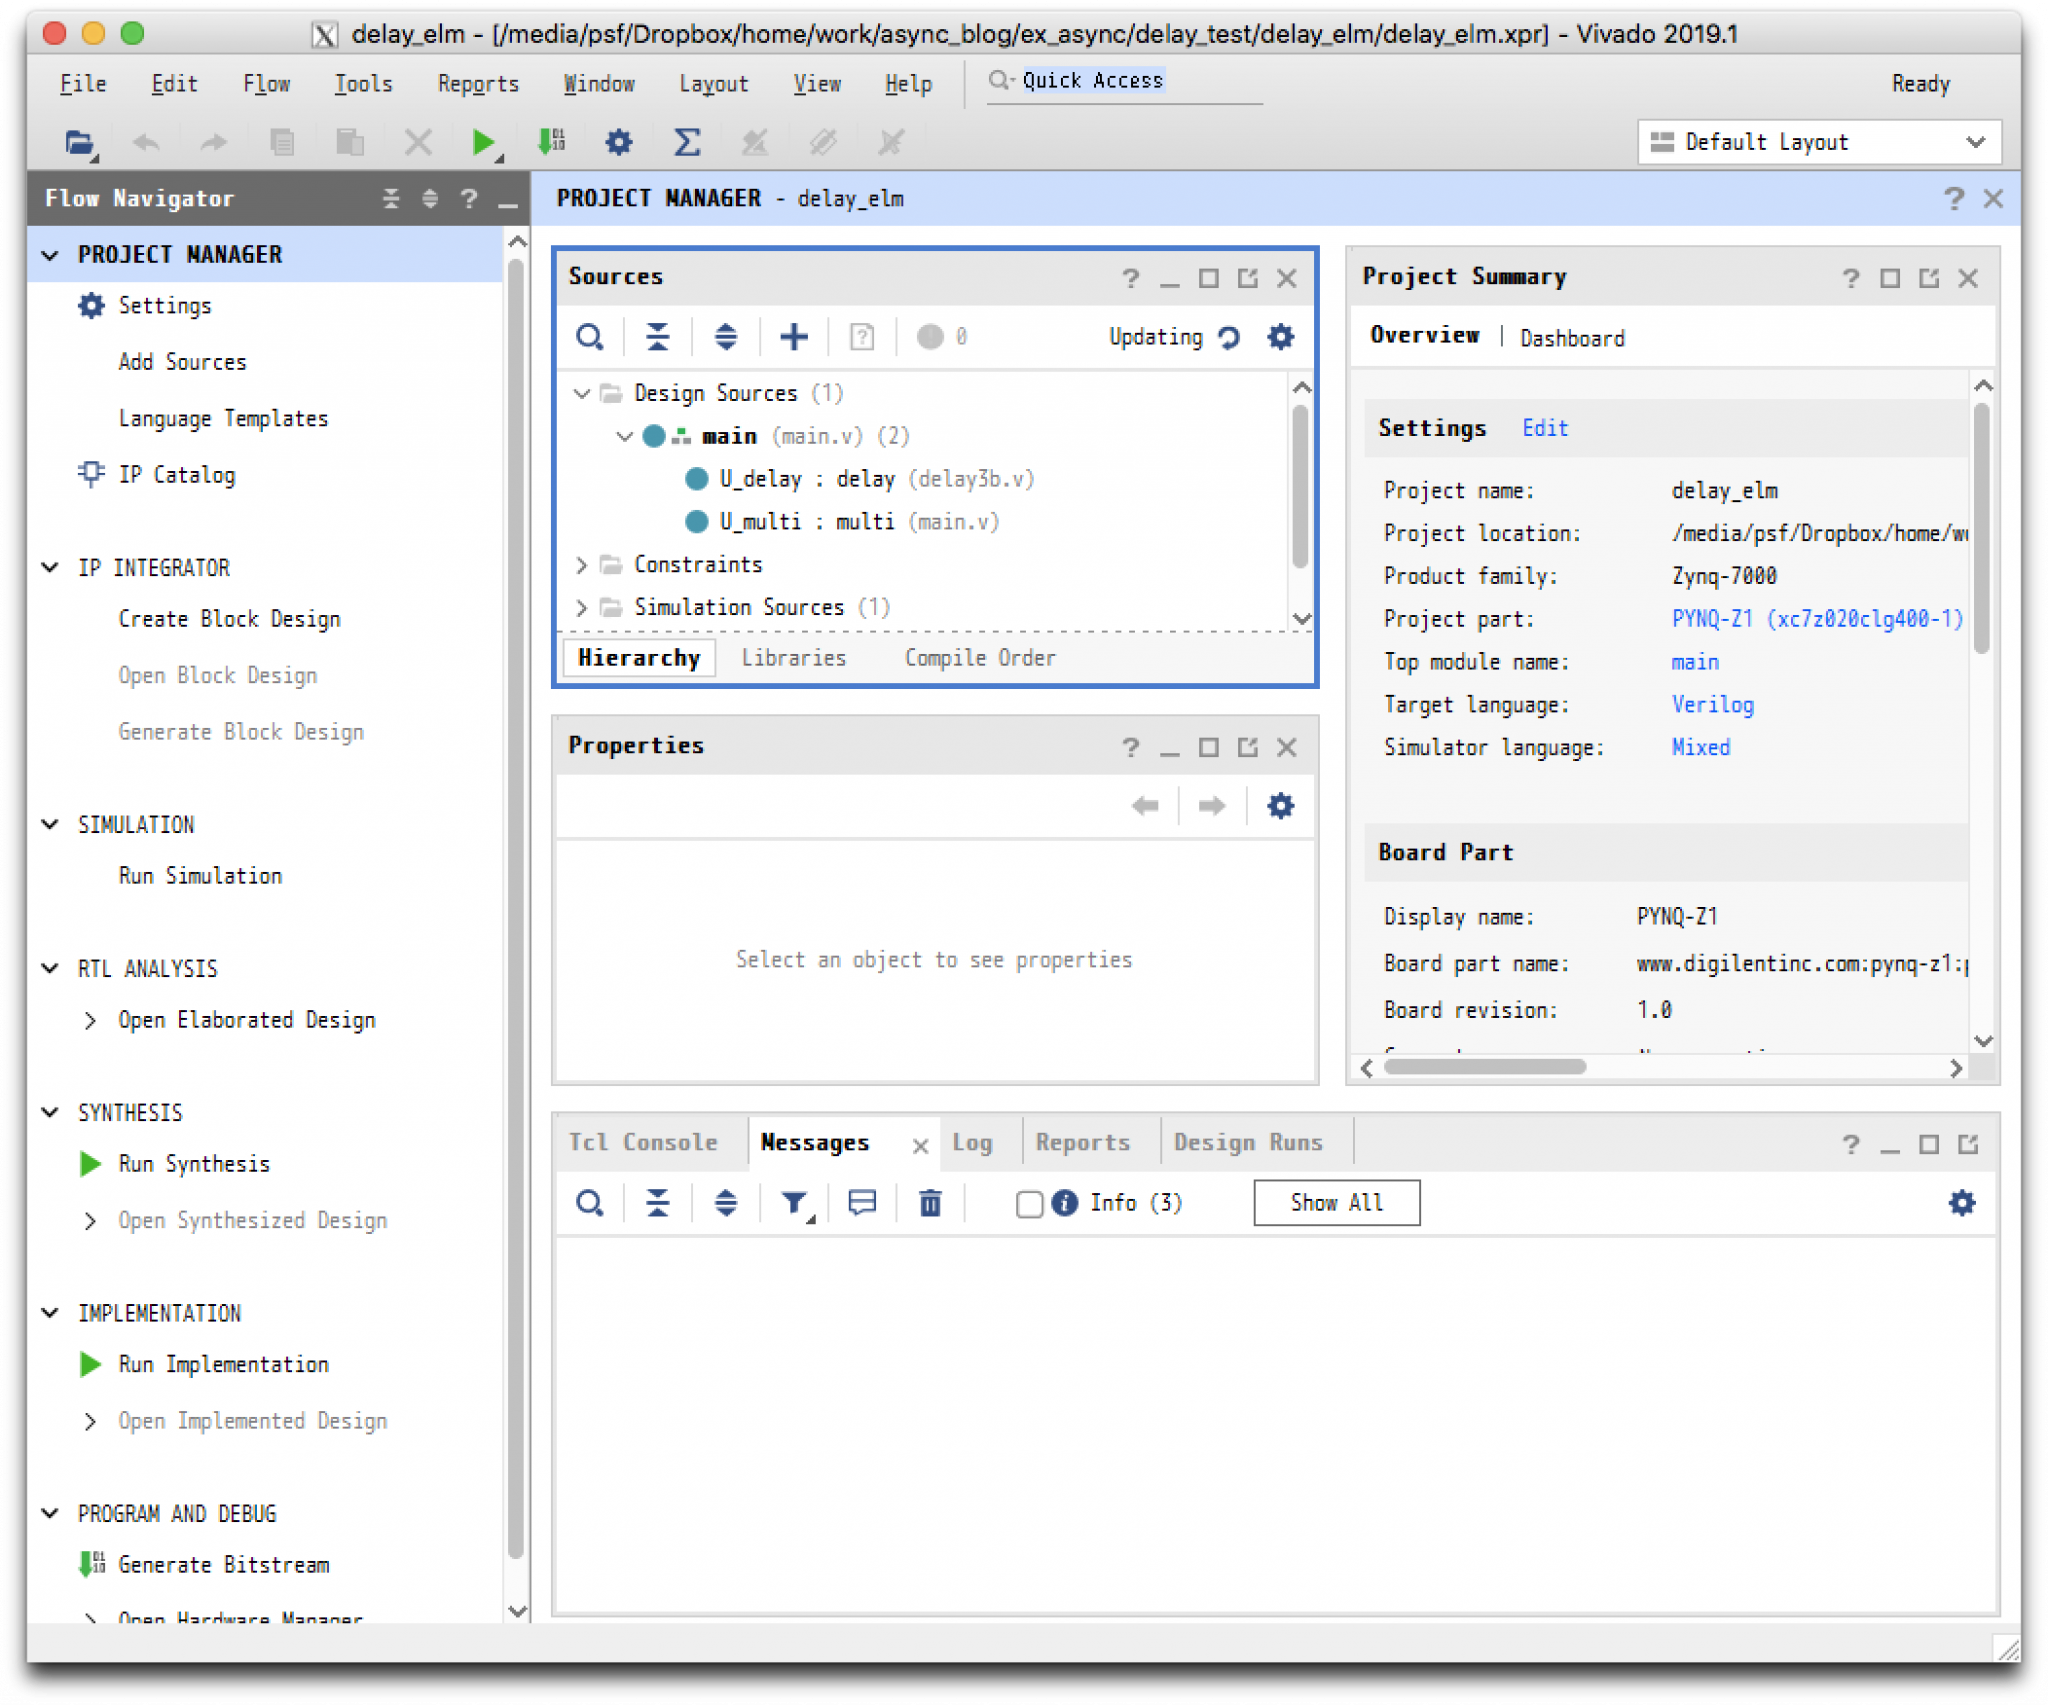
Task: Open the Default Layout dropdown
Action: point(1818,143)
